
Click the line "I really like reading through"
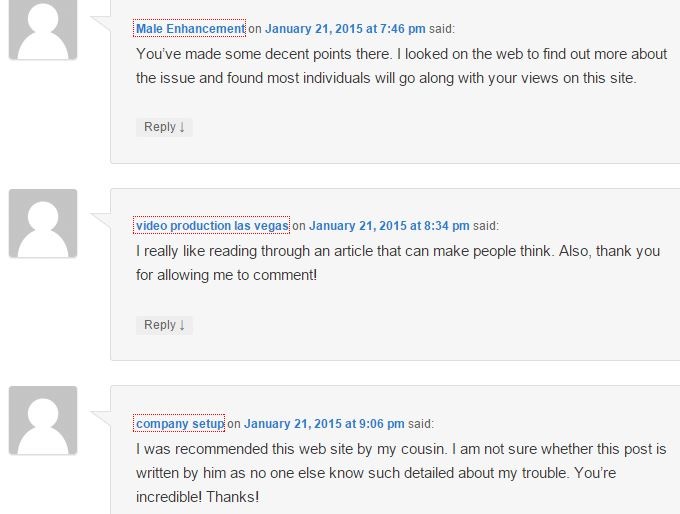click(398, 251)
